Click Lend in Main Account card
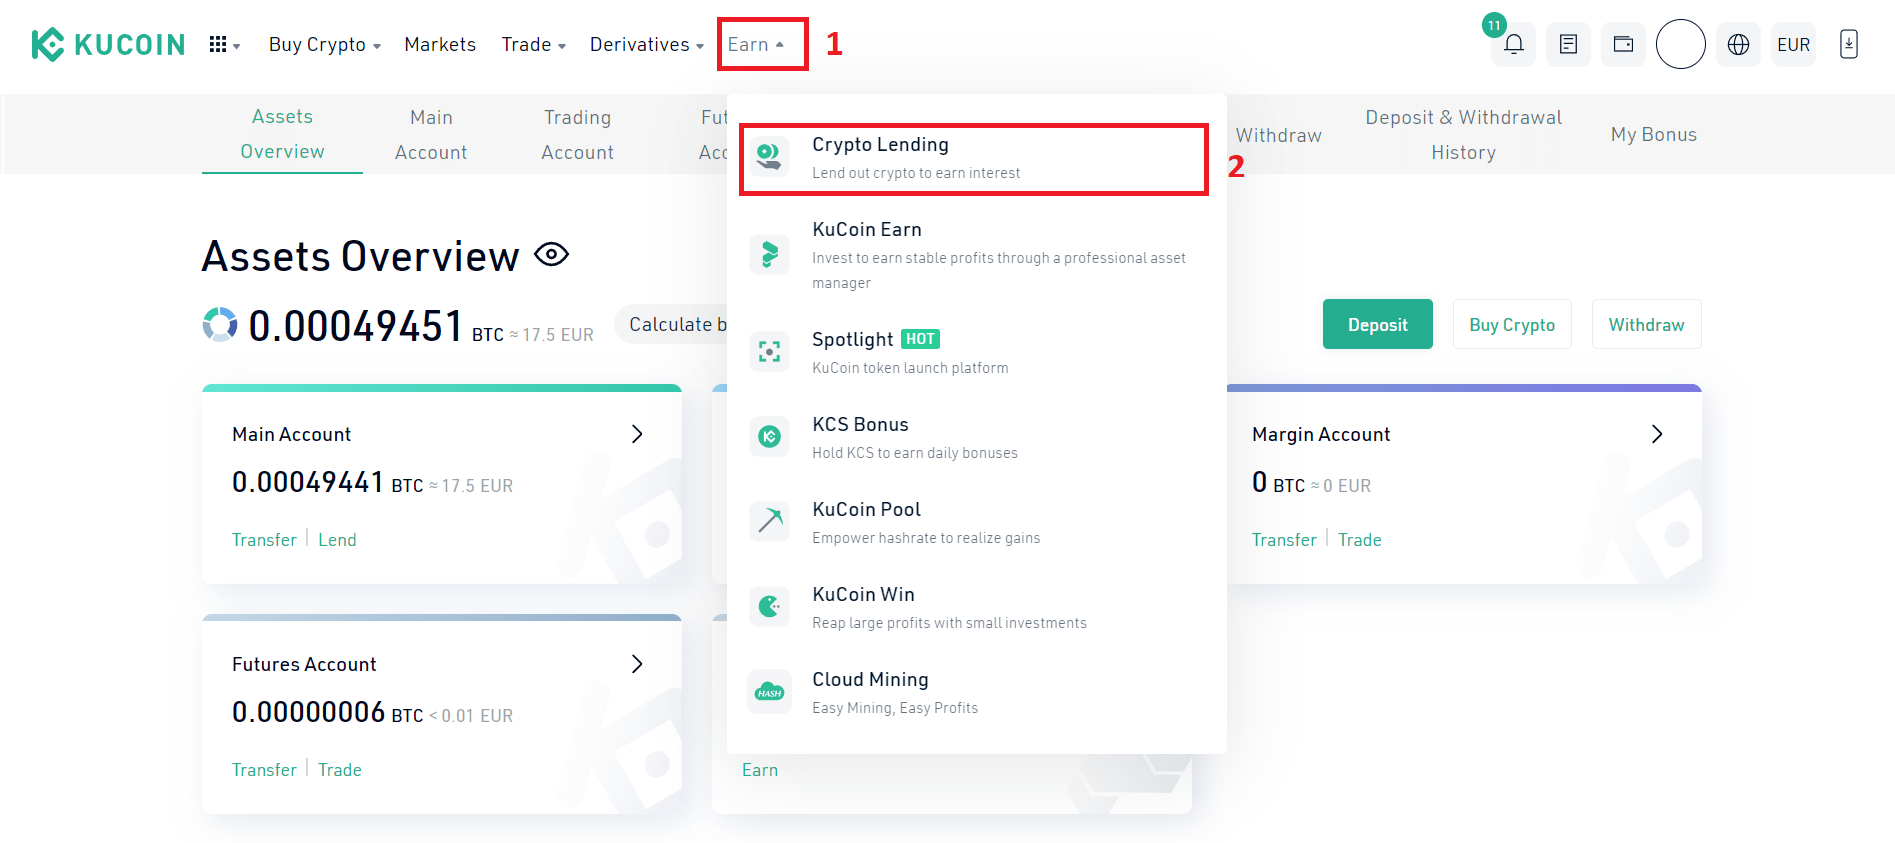 click(x=337, y=540)
